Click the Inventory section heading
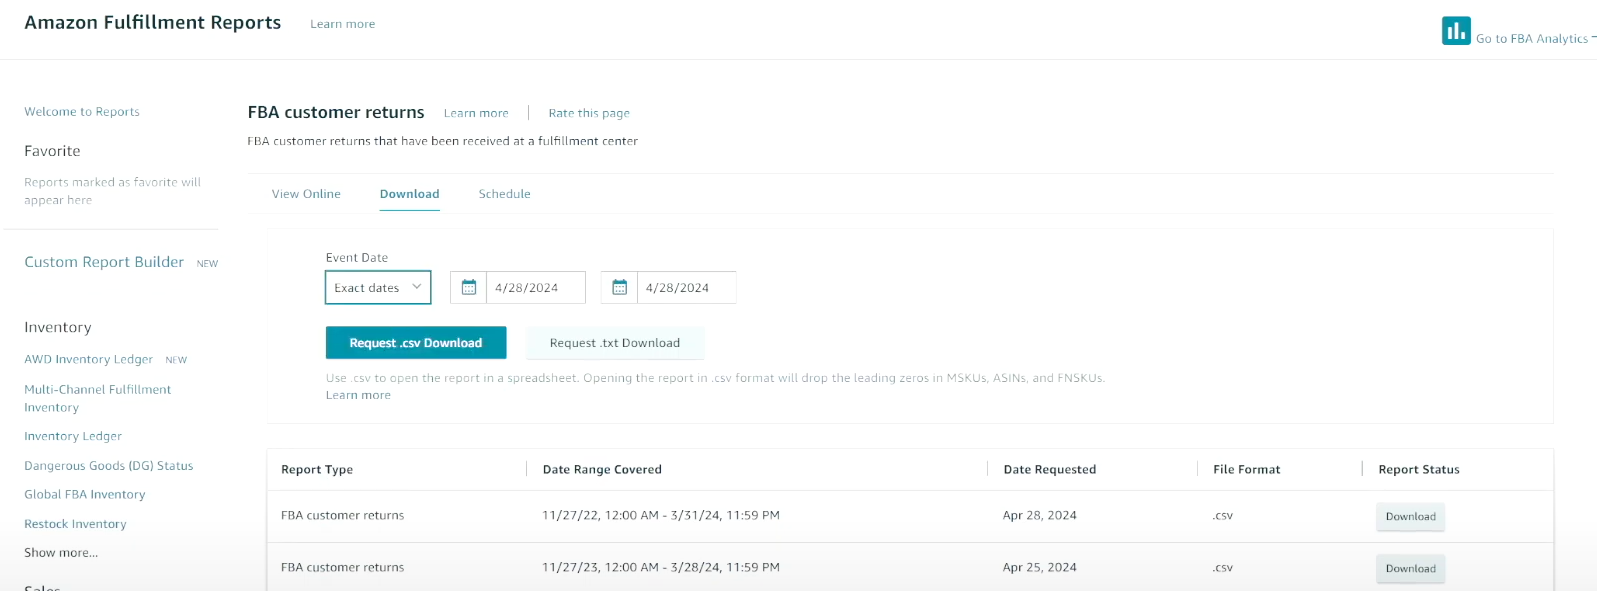Screen dimensions: 1597x591 (x=58, y=327)
